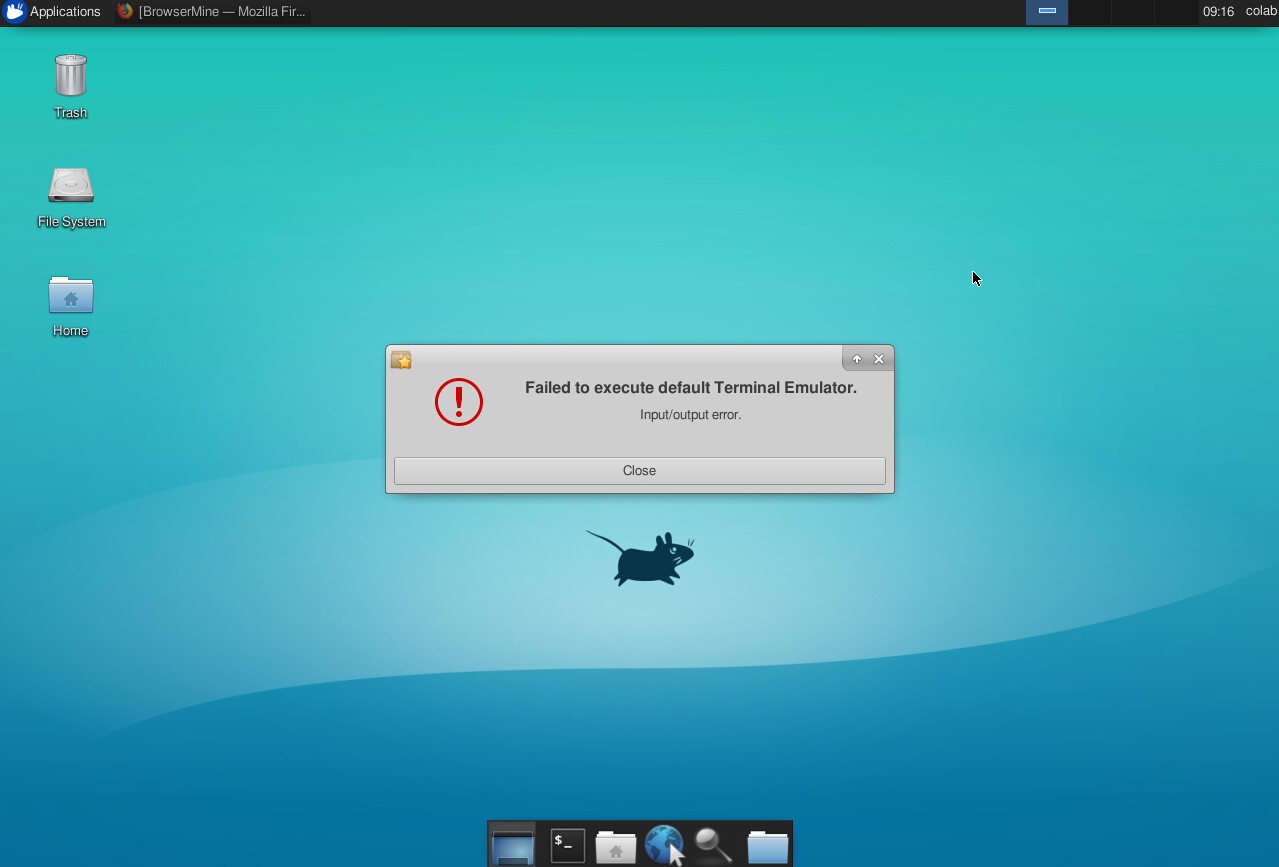This screenshot has height=867, width=1279.
Task: Switch to BrowserMine Firefox window in taskbar
Action: point(212,12)
